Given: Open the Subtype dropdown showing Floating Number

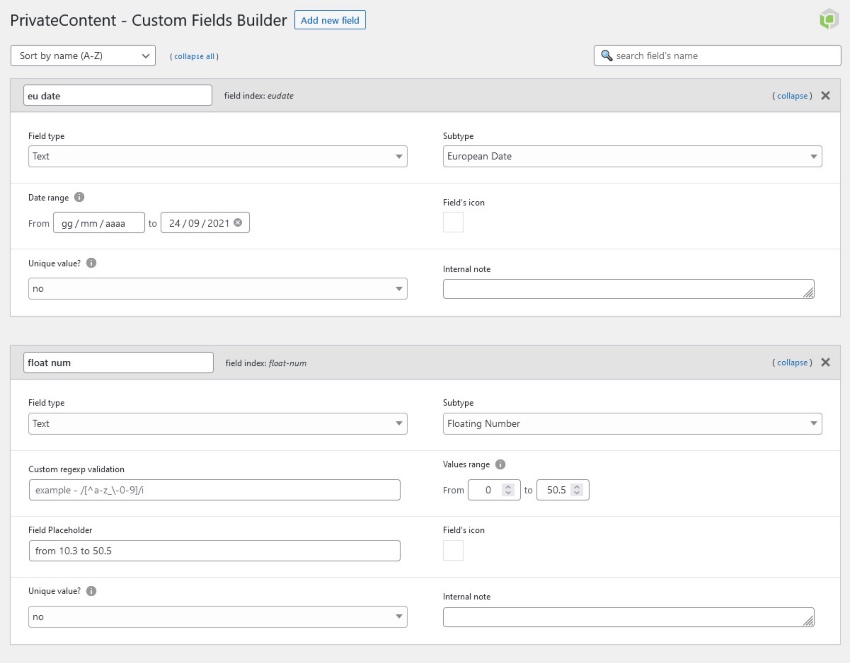Looking at the screenshot, I should click(x=632, y=423).
